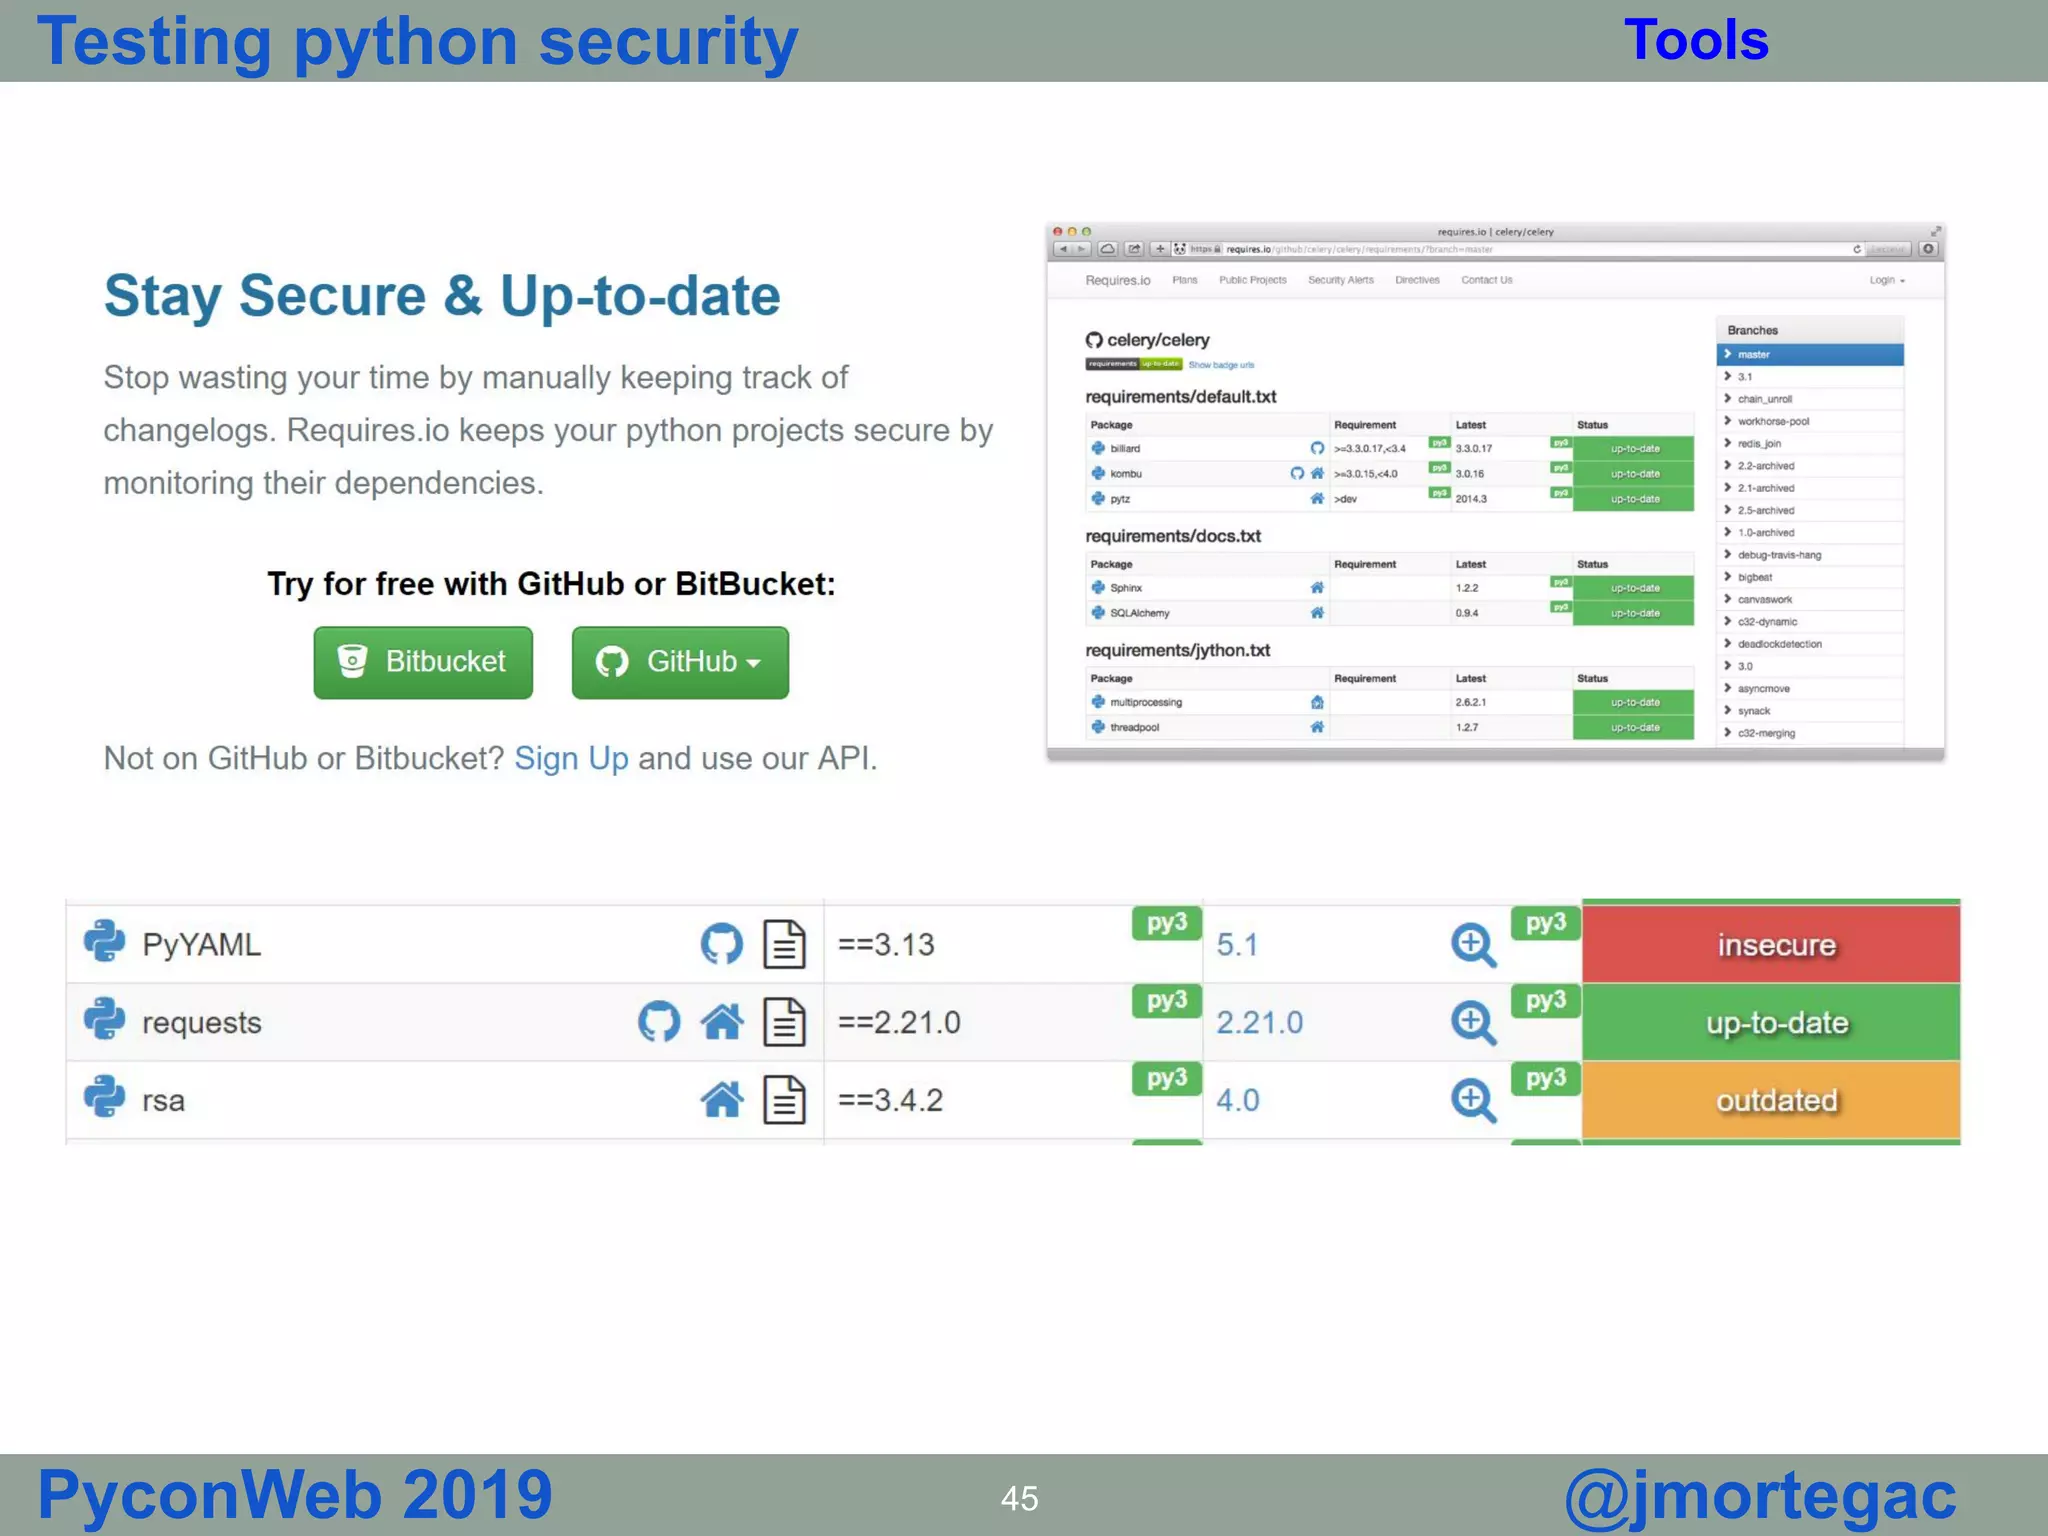Select the workhorse-pool branch
Viewport: 2048px width, 1536px height.
(x=1810, y=421)
